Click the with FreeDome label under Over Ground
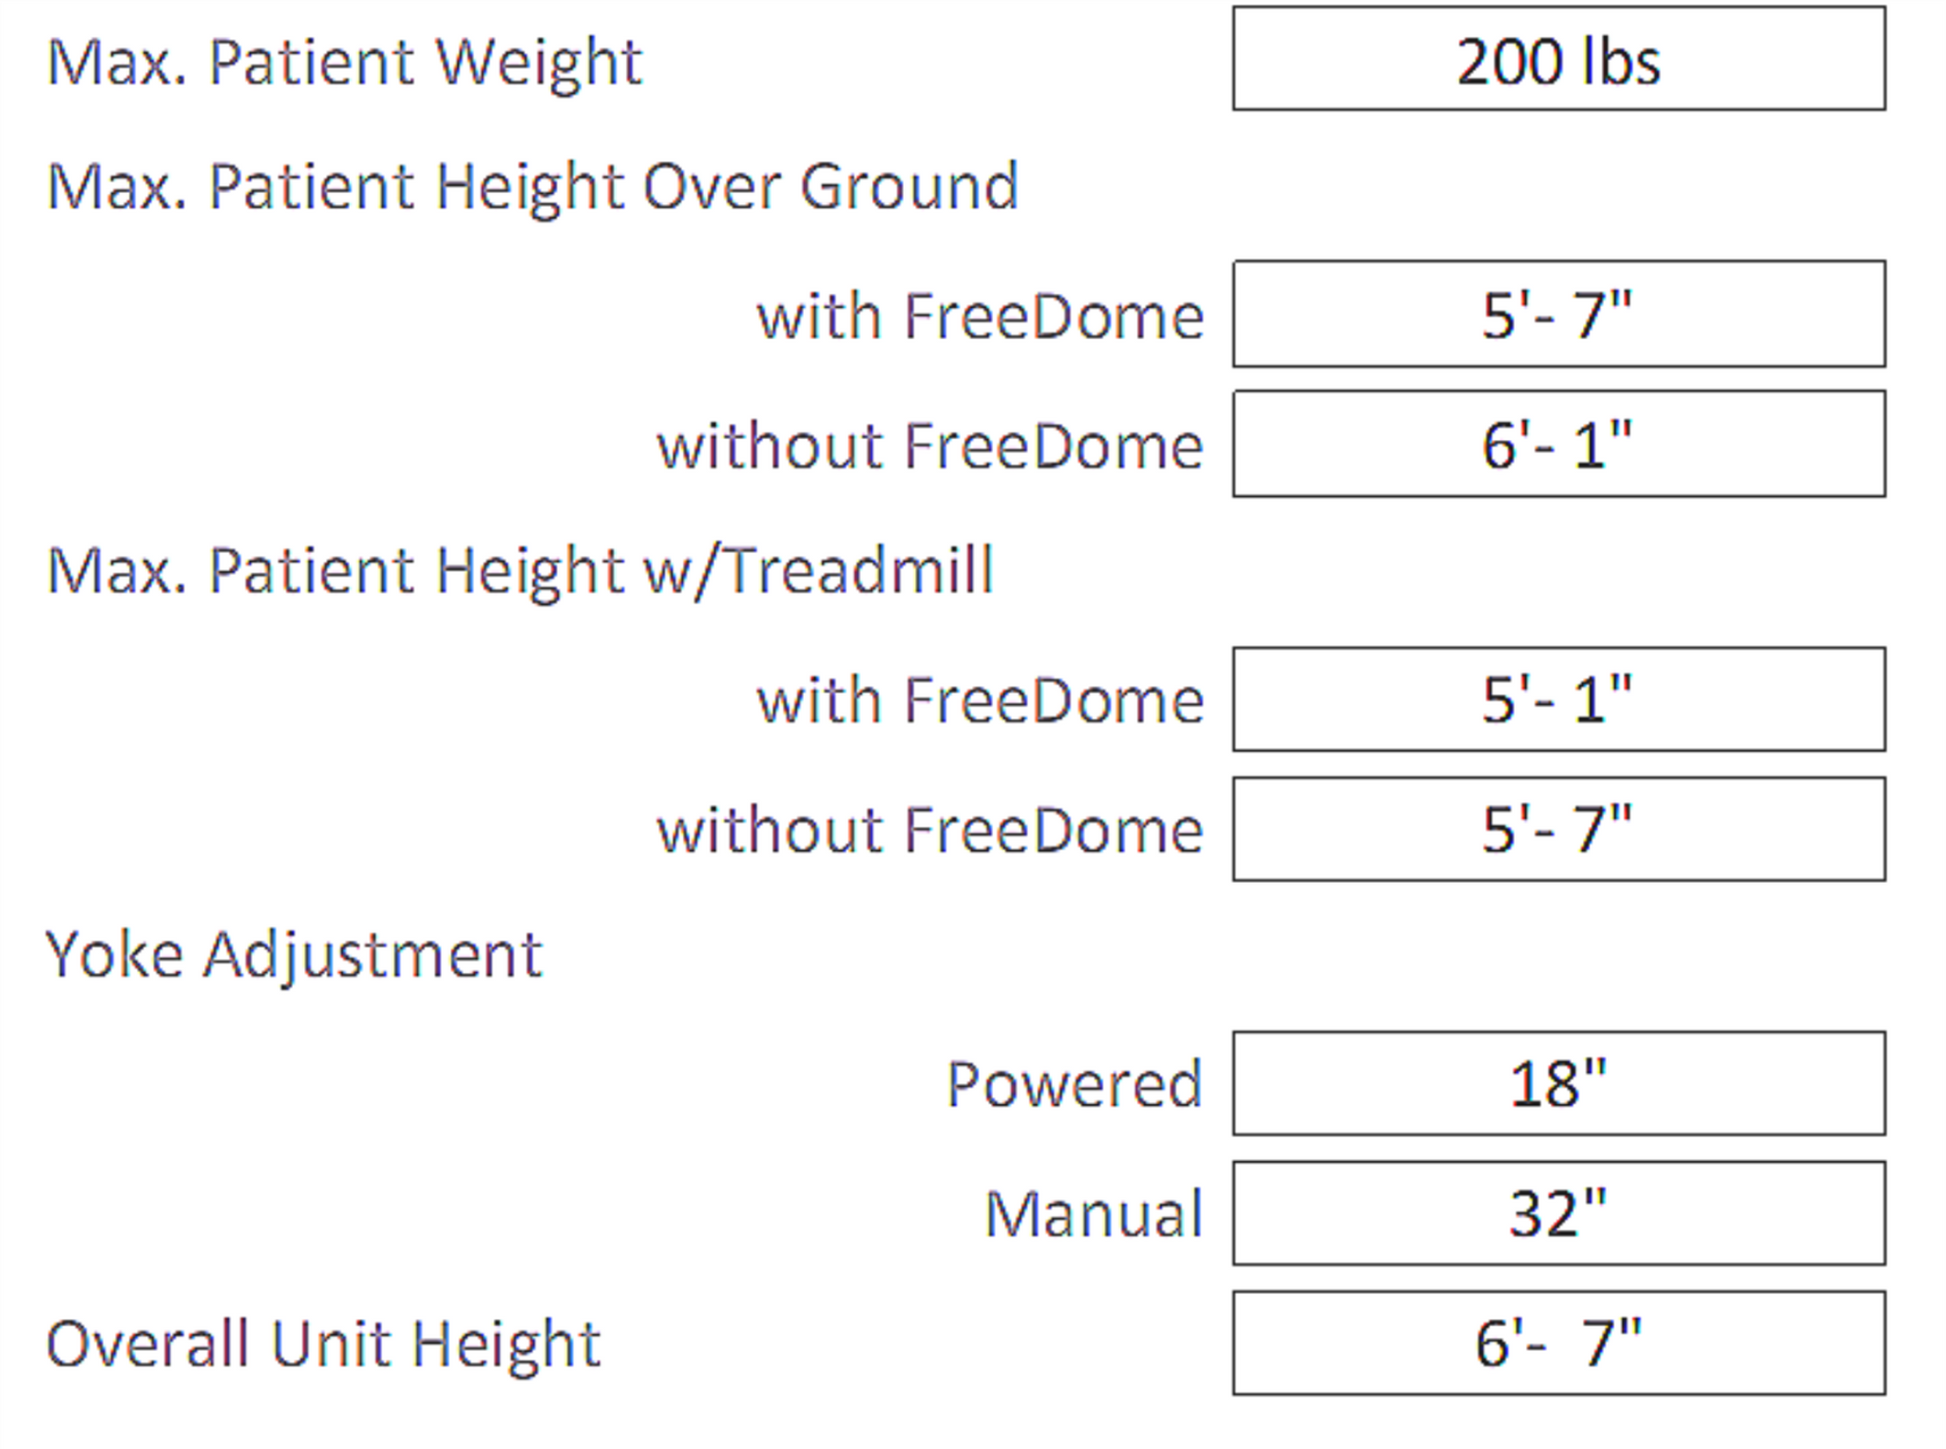Image resolution: width=1946 pixels, height=1449 pixels. (x=980, y=316)
